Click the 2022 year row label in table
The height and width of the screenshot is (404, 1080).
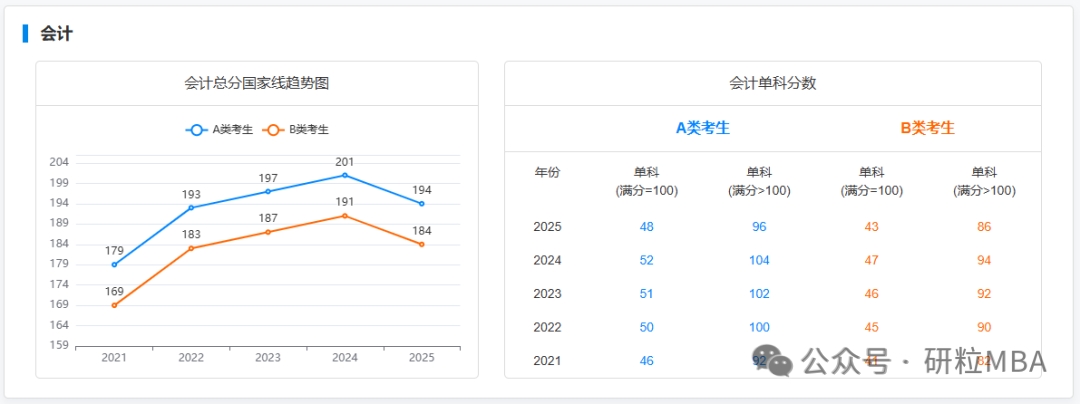pos(548,328)
